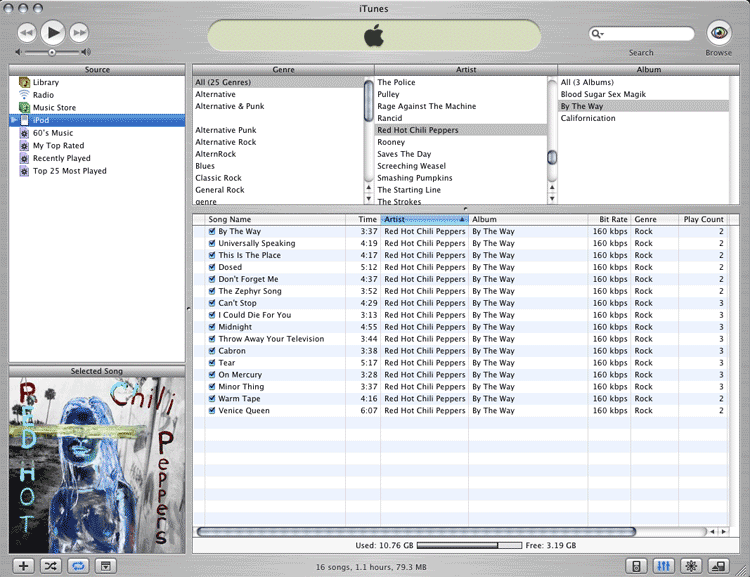Skip to previous track with rewind button

click(27, 33)
